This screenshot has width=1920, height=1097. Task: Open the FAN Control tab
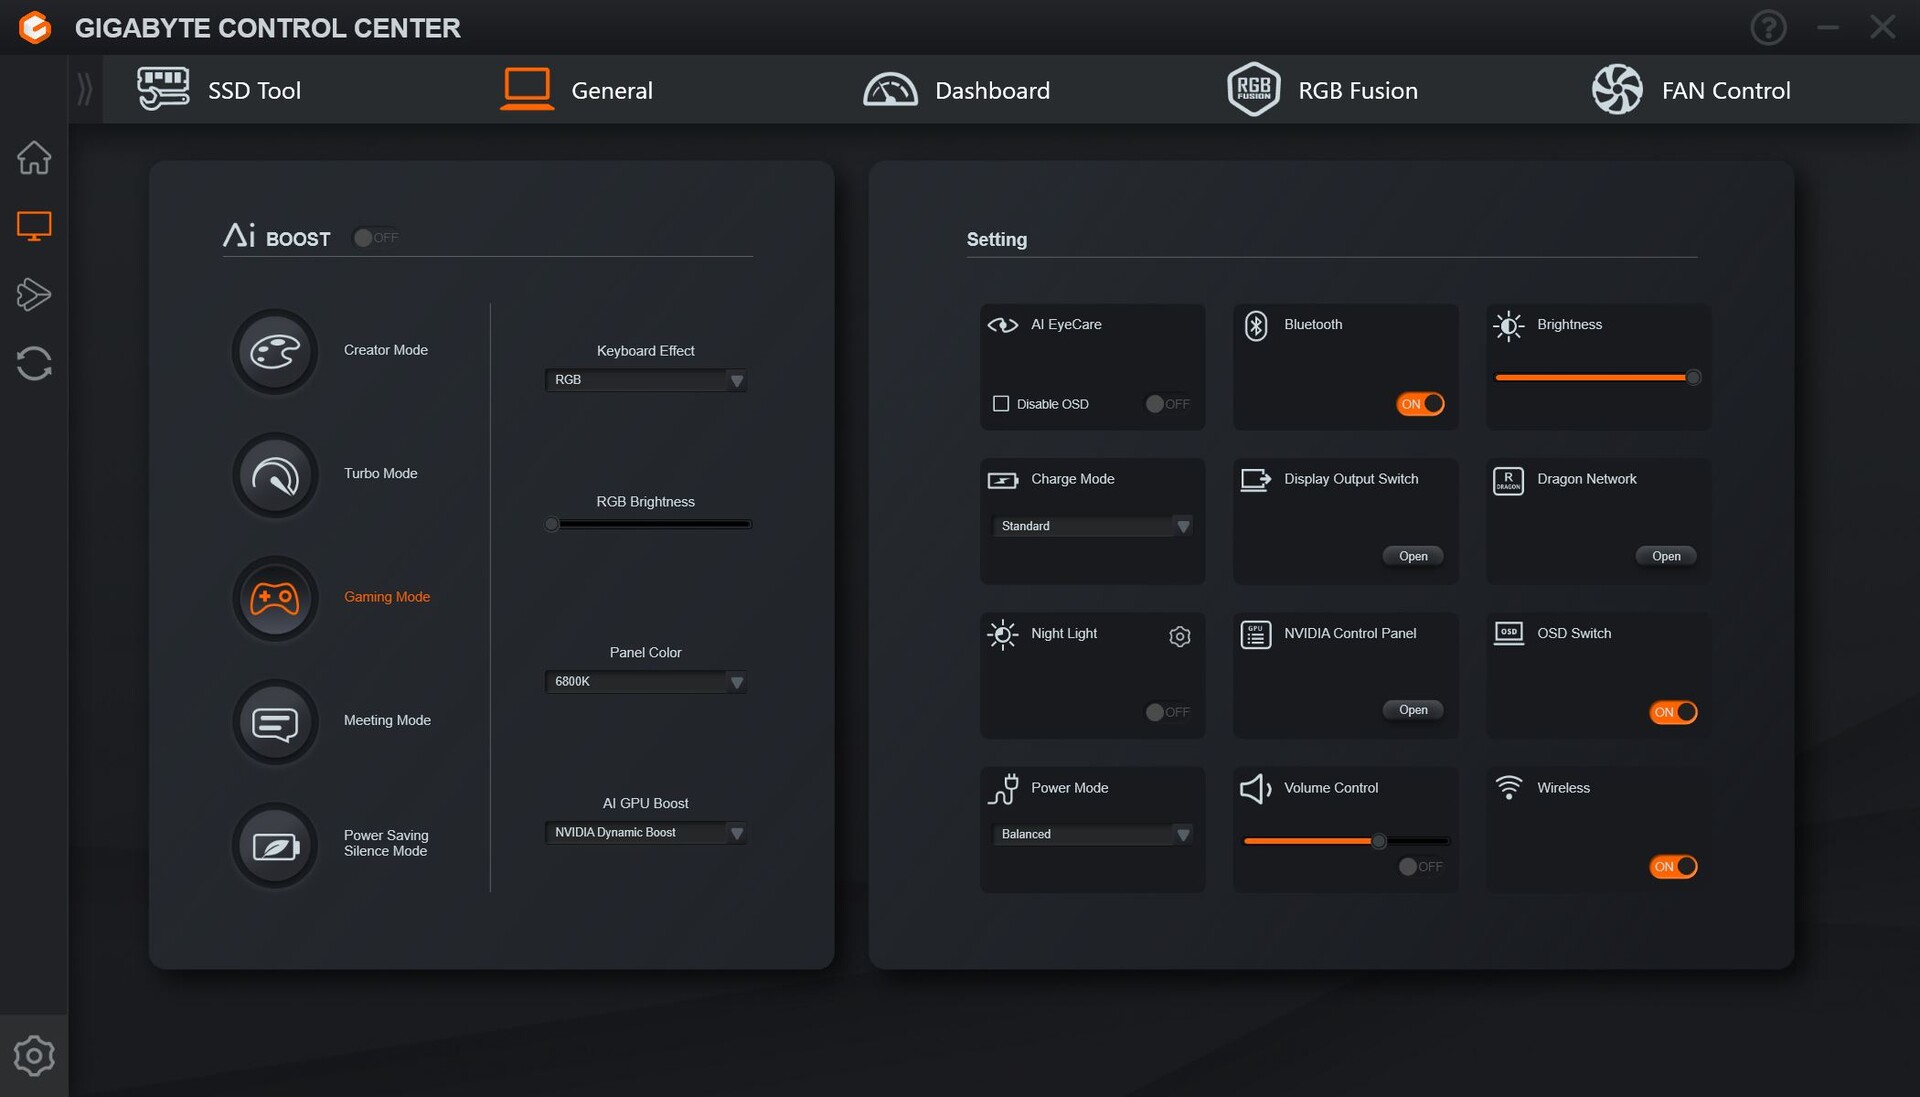pos(1690,90)
